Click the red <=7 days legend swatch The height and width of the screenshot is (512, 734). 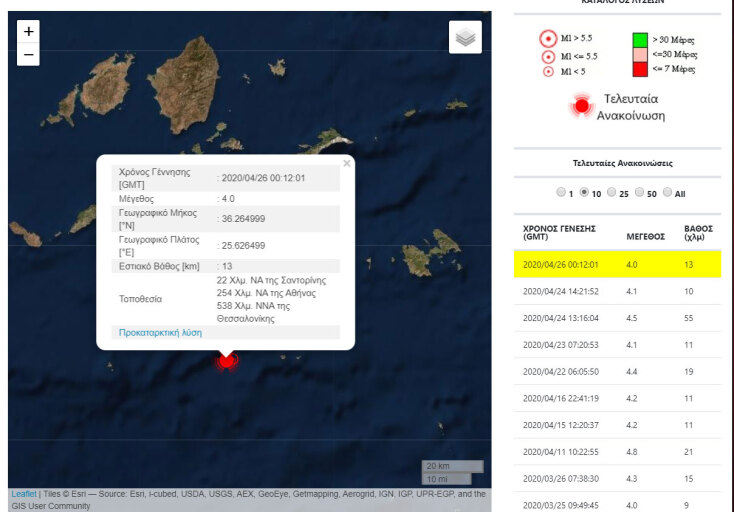[640, 68]
